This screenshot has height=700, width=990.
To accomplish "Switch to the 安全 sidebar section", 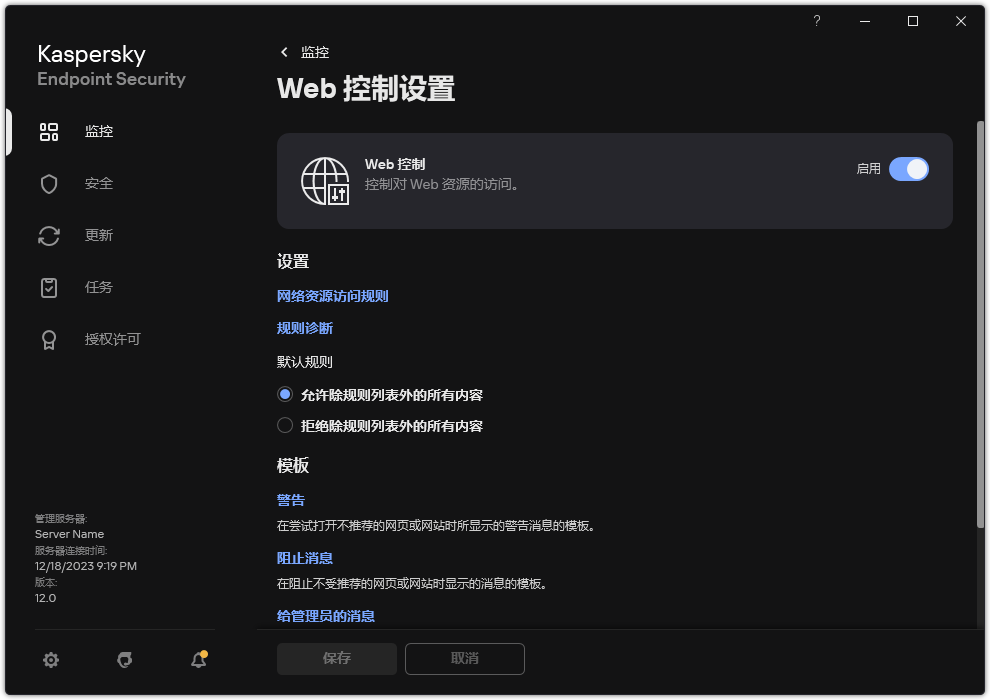I will [x=99, y=184].
